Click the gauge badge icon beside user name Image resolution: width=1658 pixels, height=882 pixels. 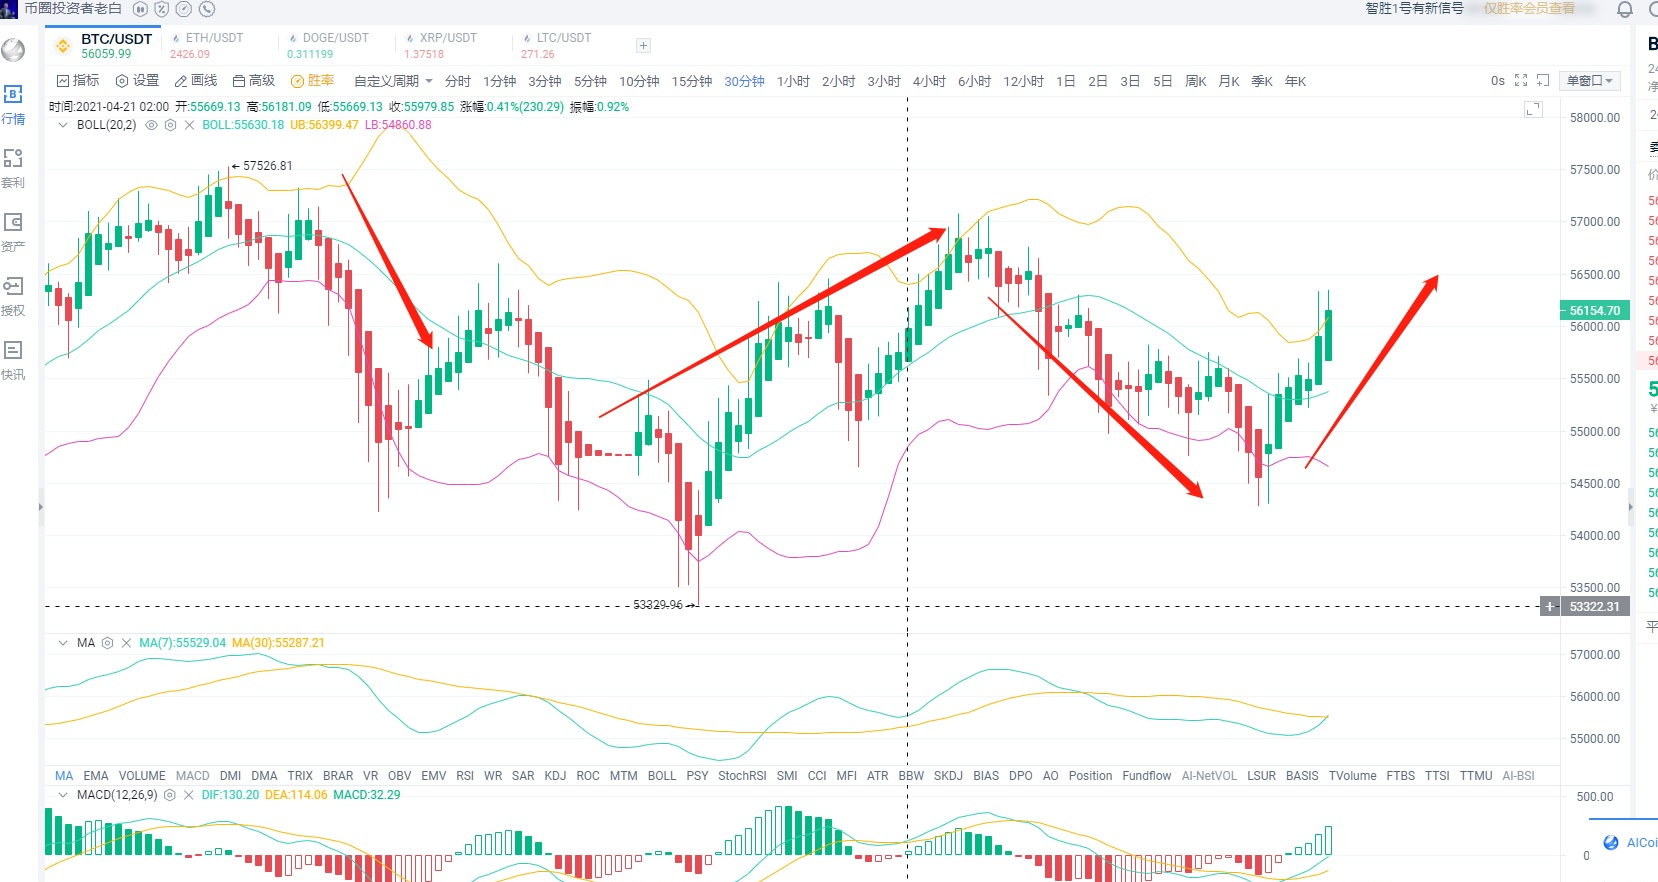184,9
